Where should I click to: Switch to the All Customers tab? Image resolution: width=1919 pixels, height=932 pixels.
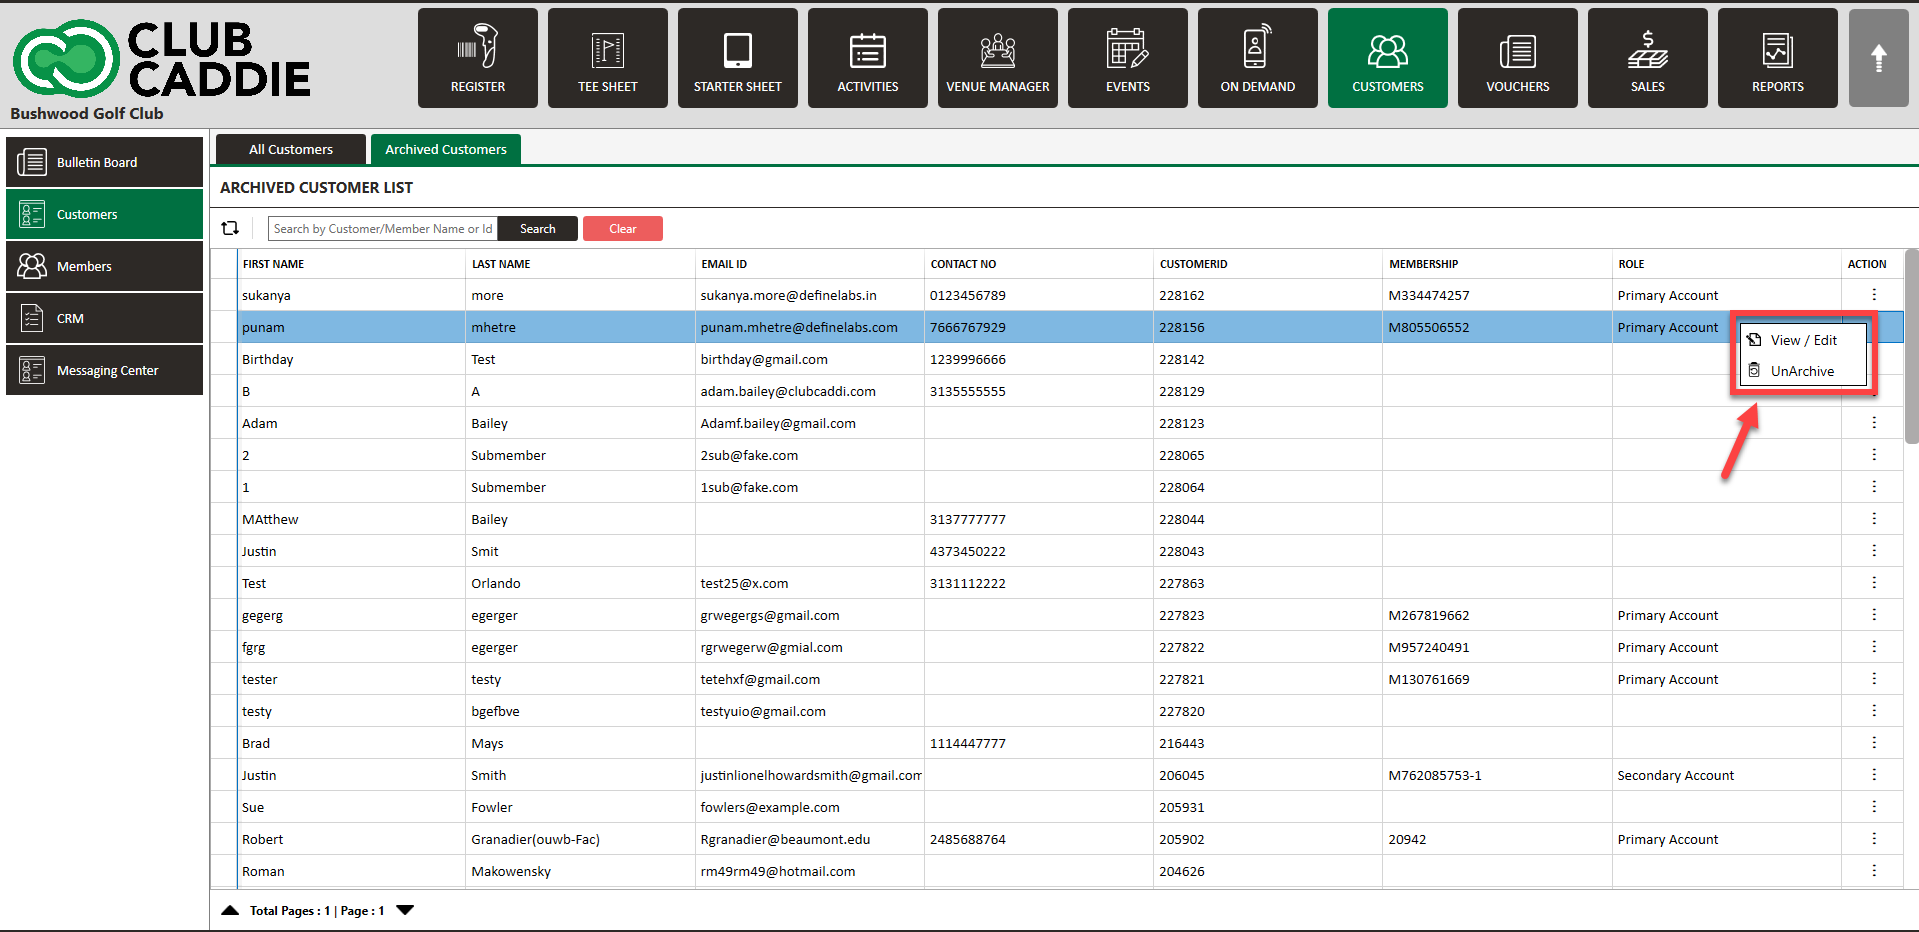pyautogui.click(x=290, y=149)
